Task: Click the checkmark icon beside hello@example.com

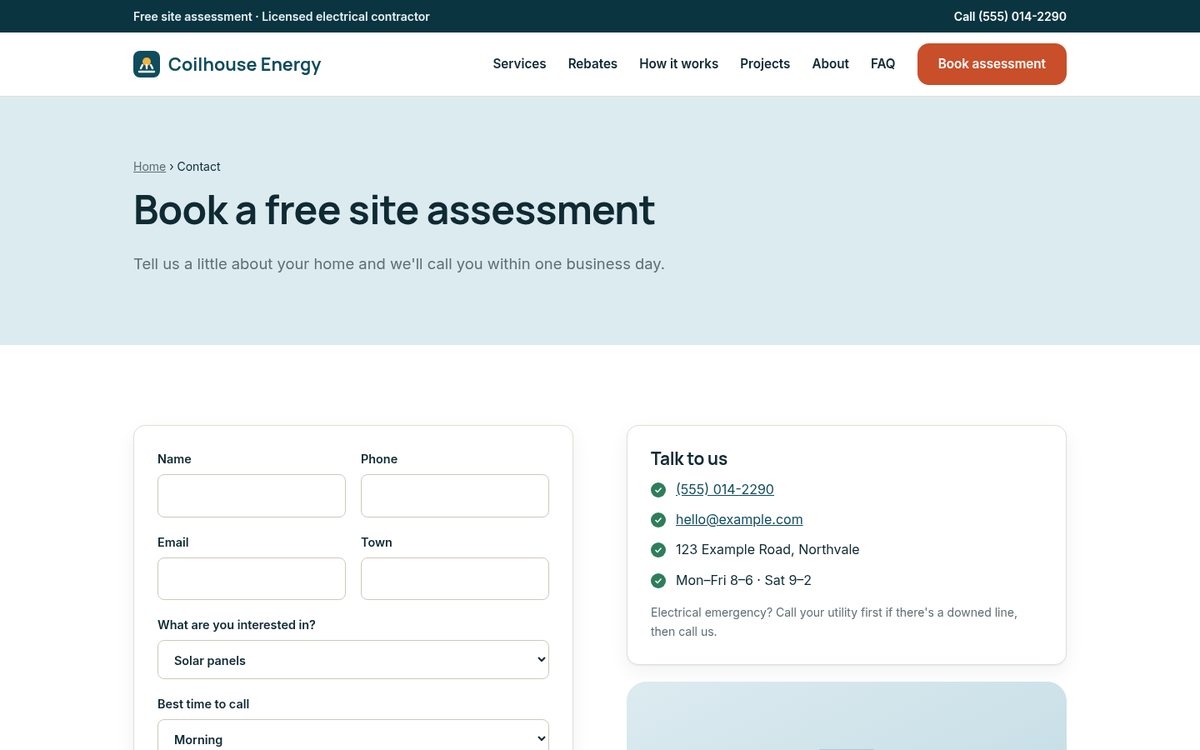Action: pos(658,520)
